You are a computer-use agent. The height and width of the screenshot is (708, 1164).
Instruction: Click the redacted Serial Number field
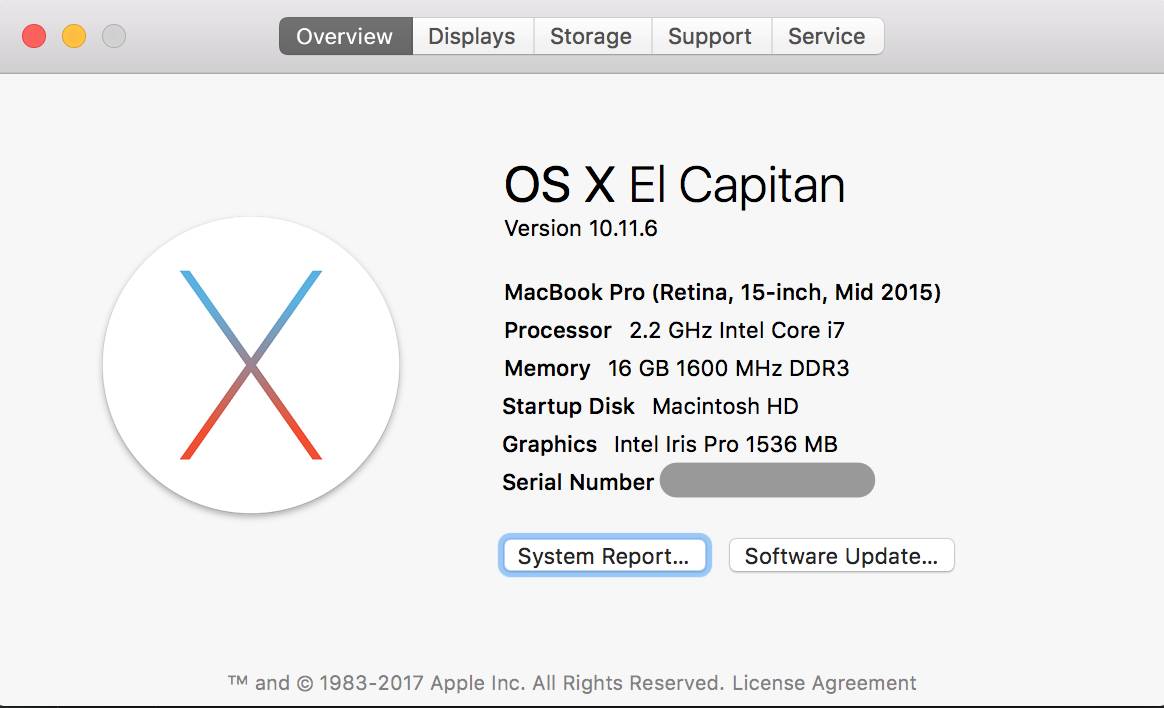pos(766,481)
